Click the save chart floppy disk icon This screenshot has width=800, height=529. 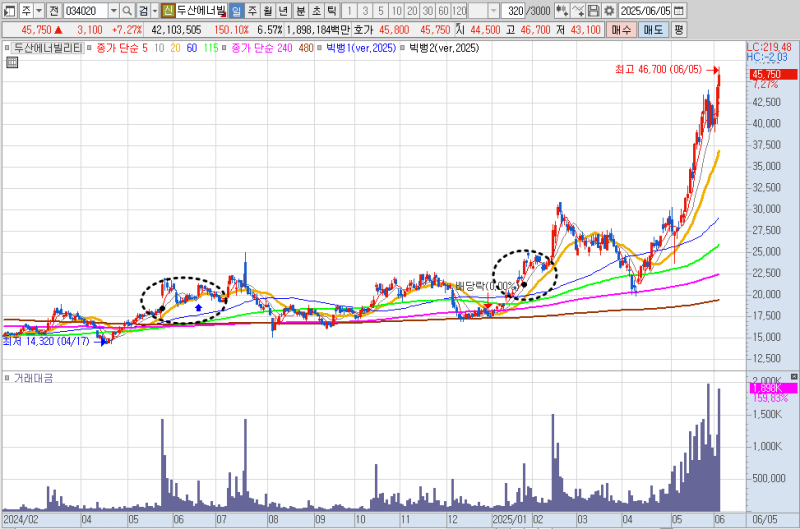click(x=594, y=10)
